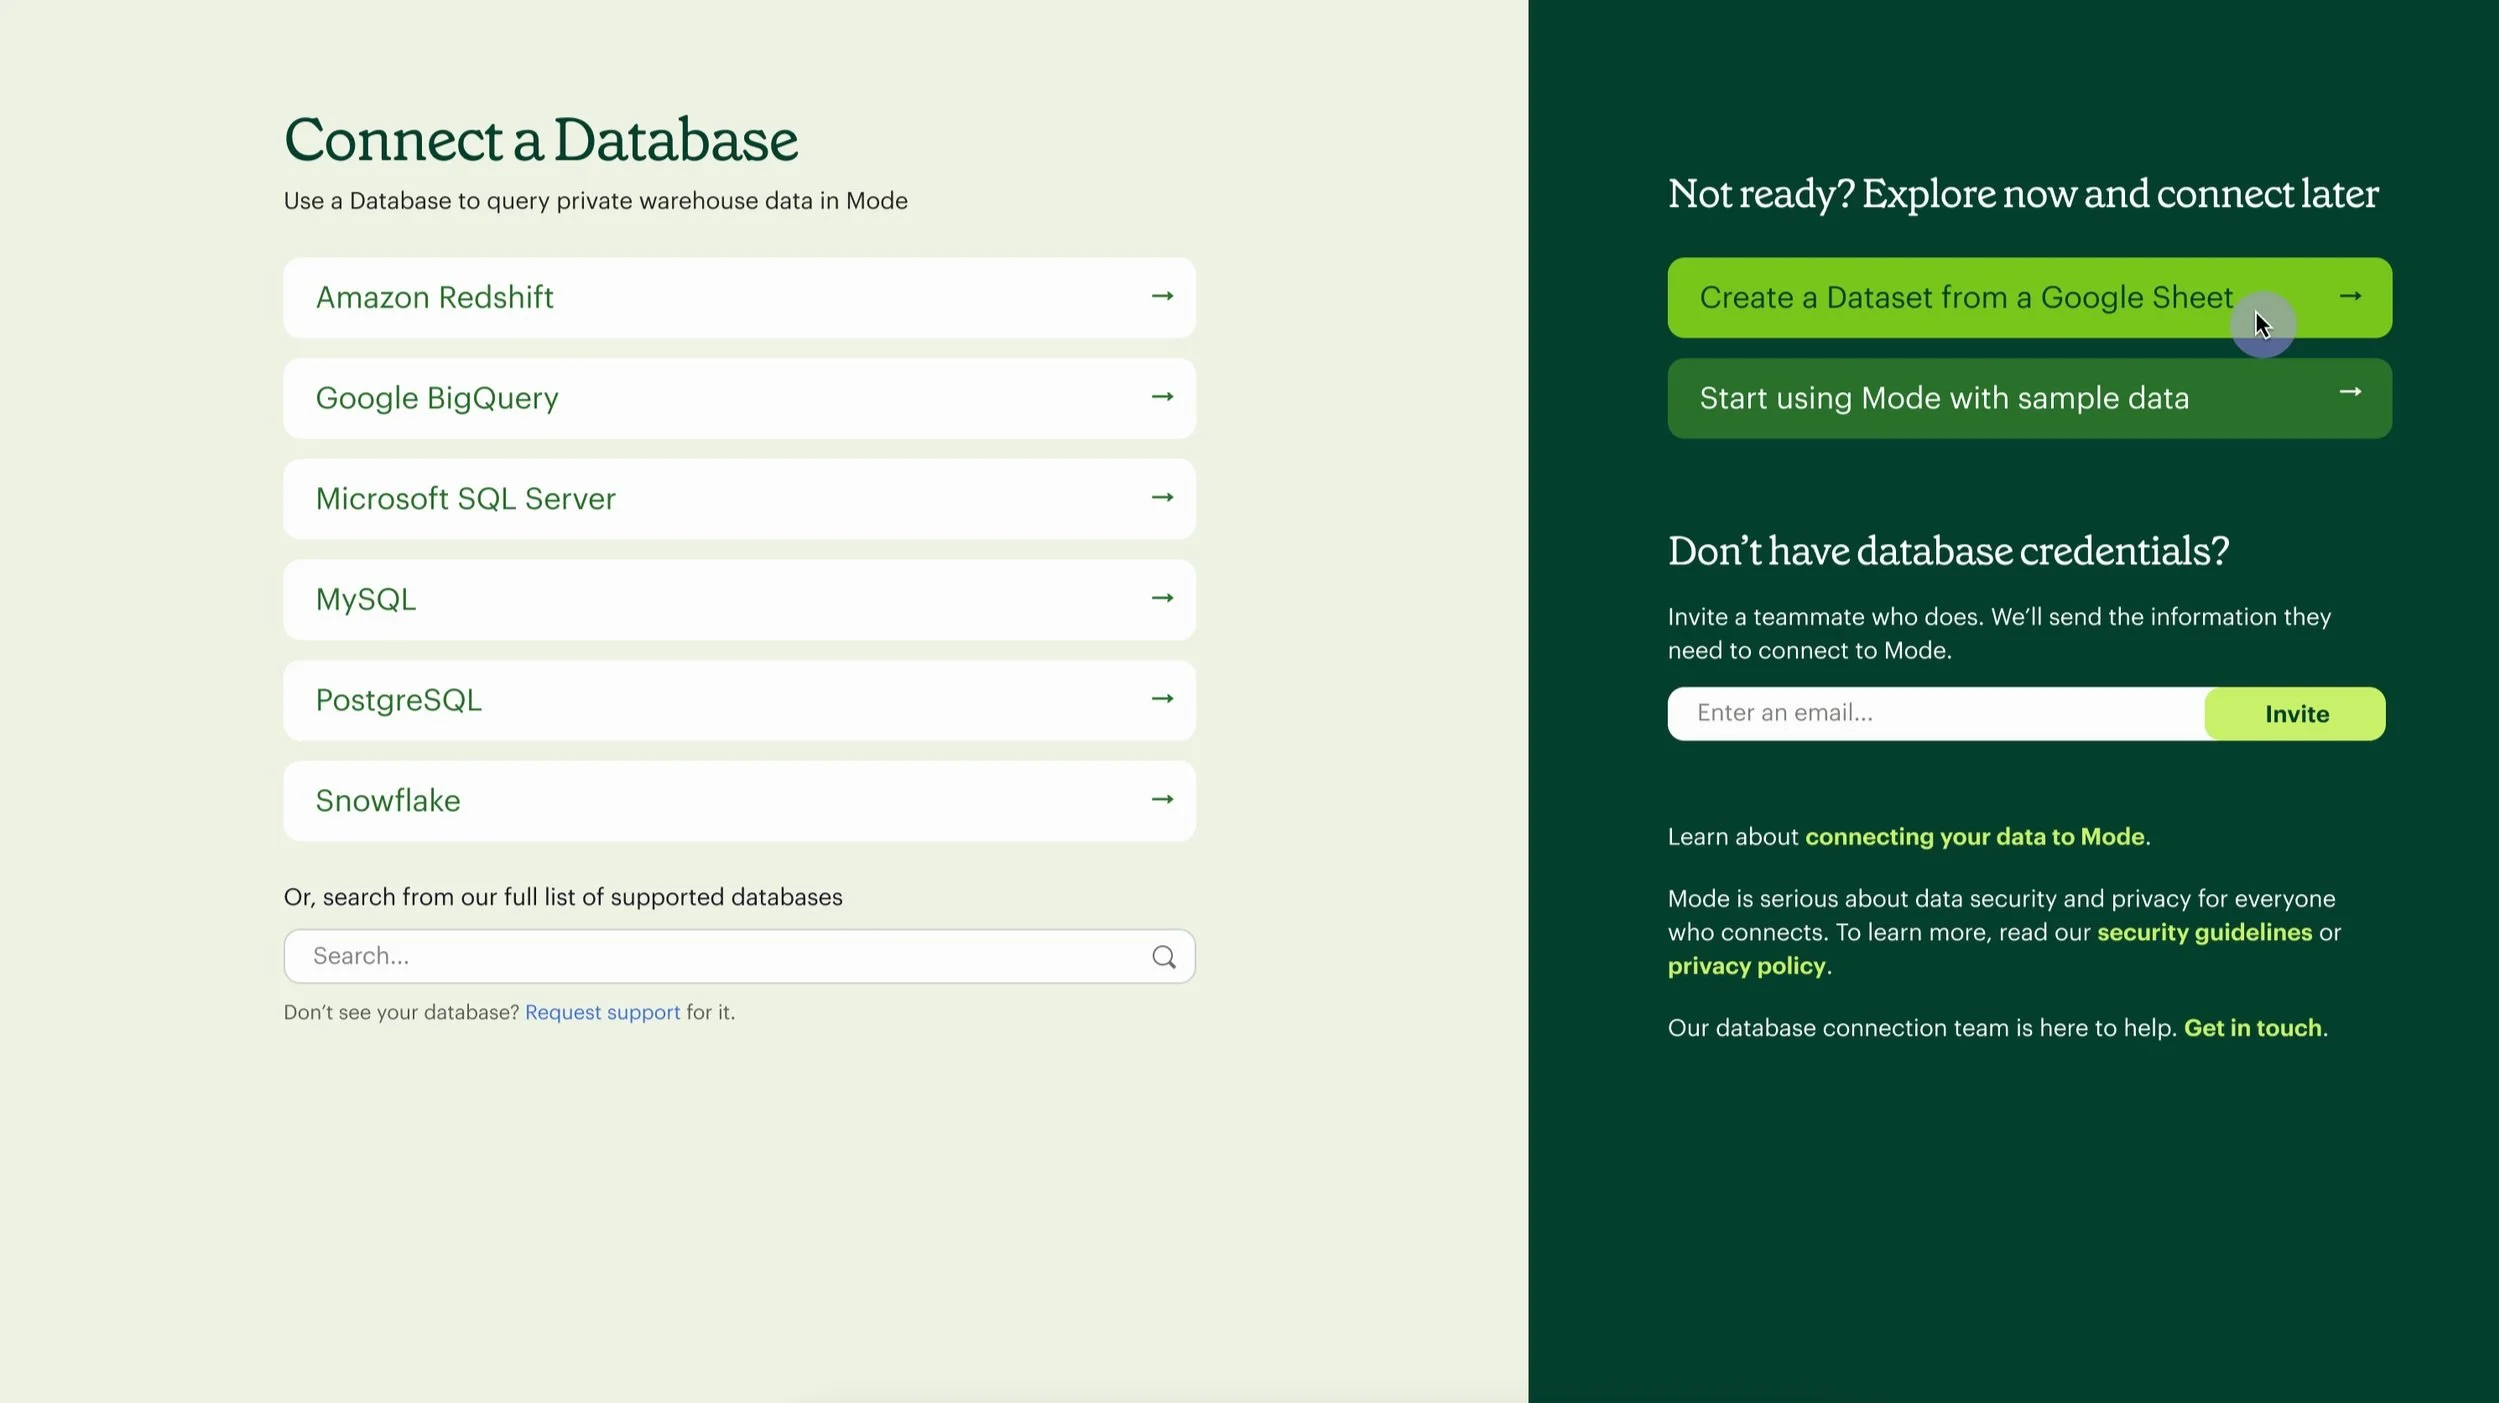
Task: Focus the supported databases search field
Action: pos(720,956)
